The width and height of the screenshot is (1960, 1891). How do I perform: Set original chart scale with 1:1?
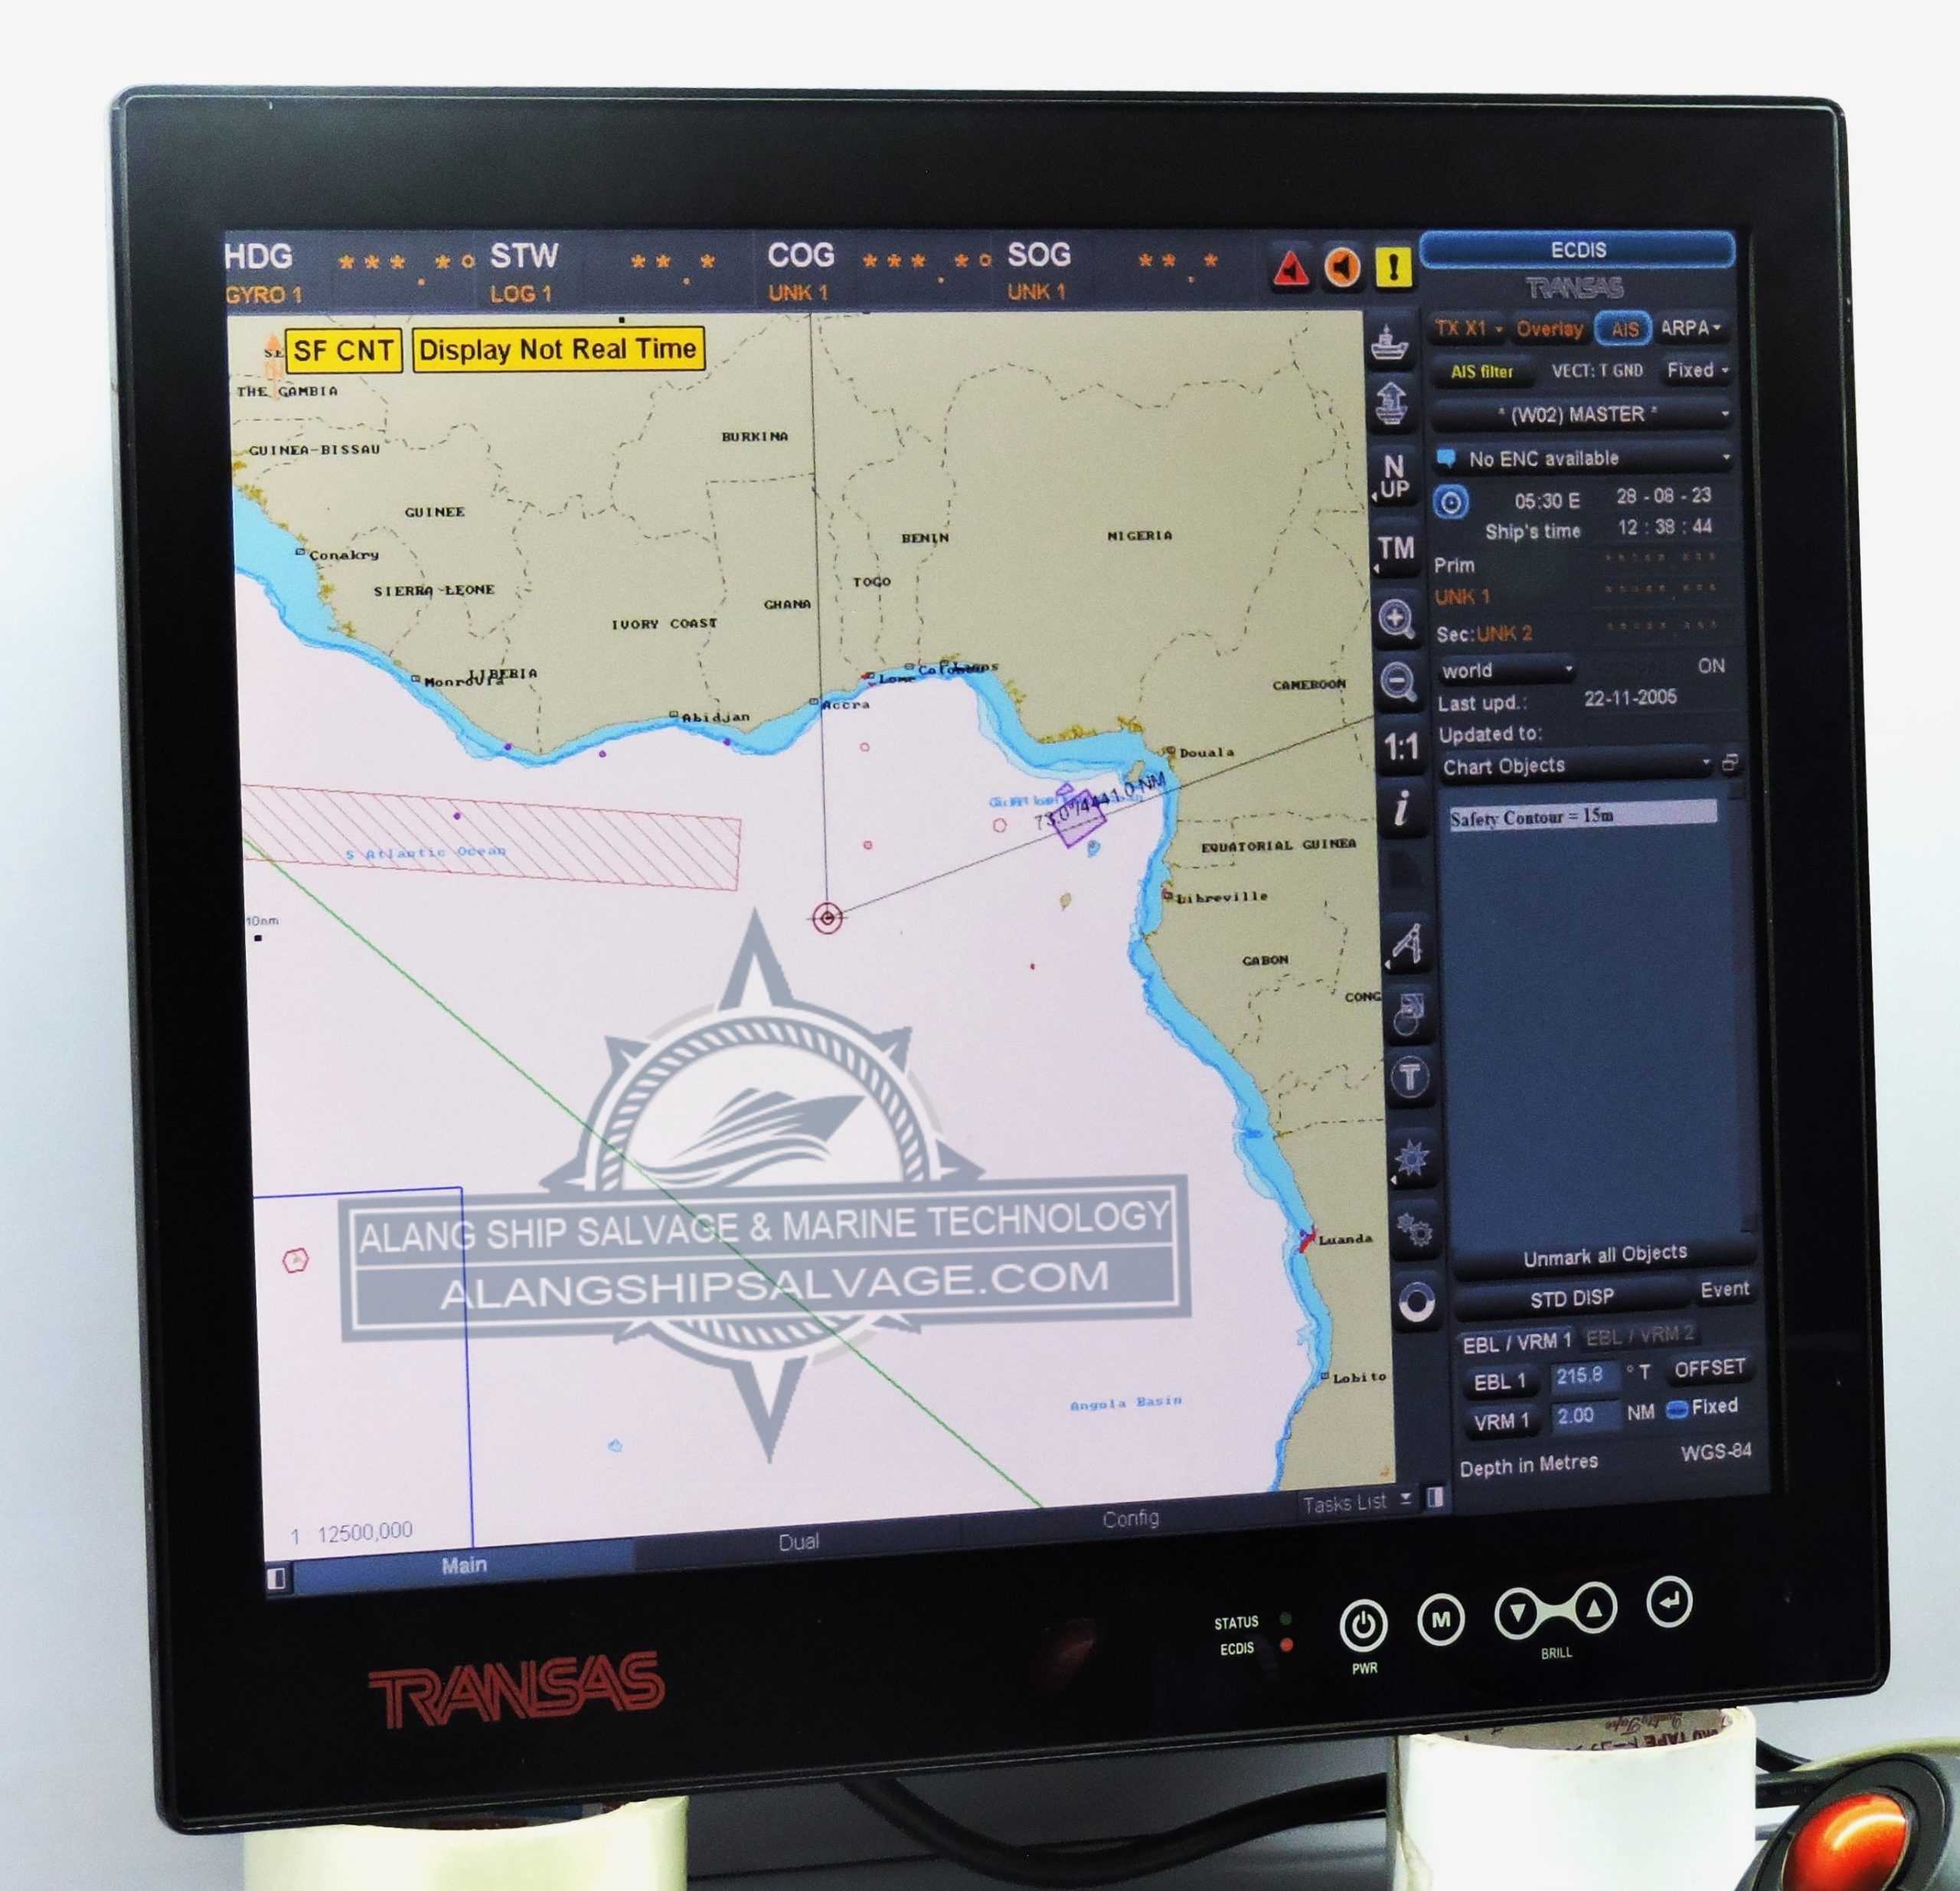pos(1400,747)
